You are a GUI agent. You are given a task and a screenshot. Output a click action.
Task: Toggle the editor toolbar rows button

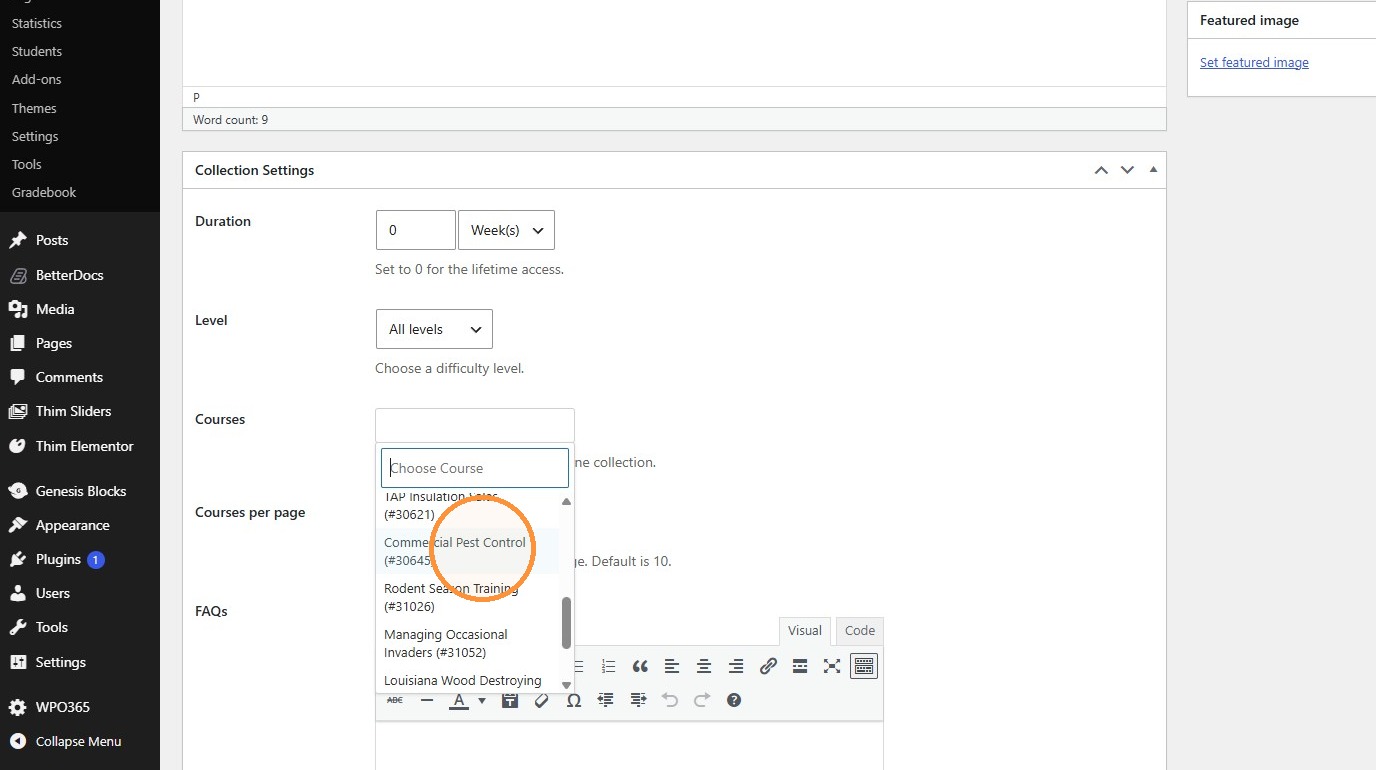(x=865, y=666)
